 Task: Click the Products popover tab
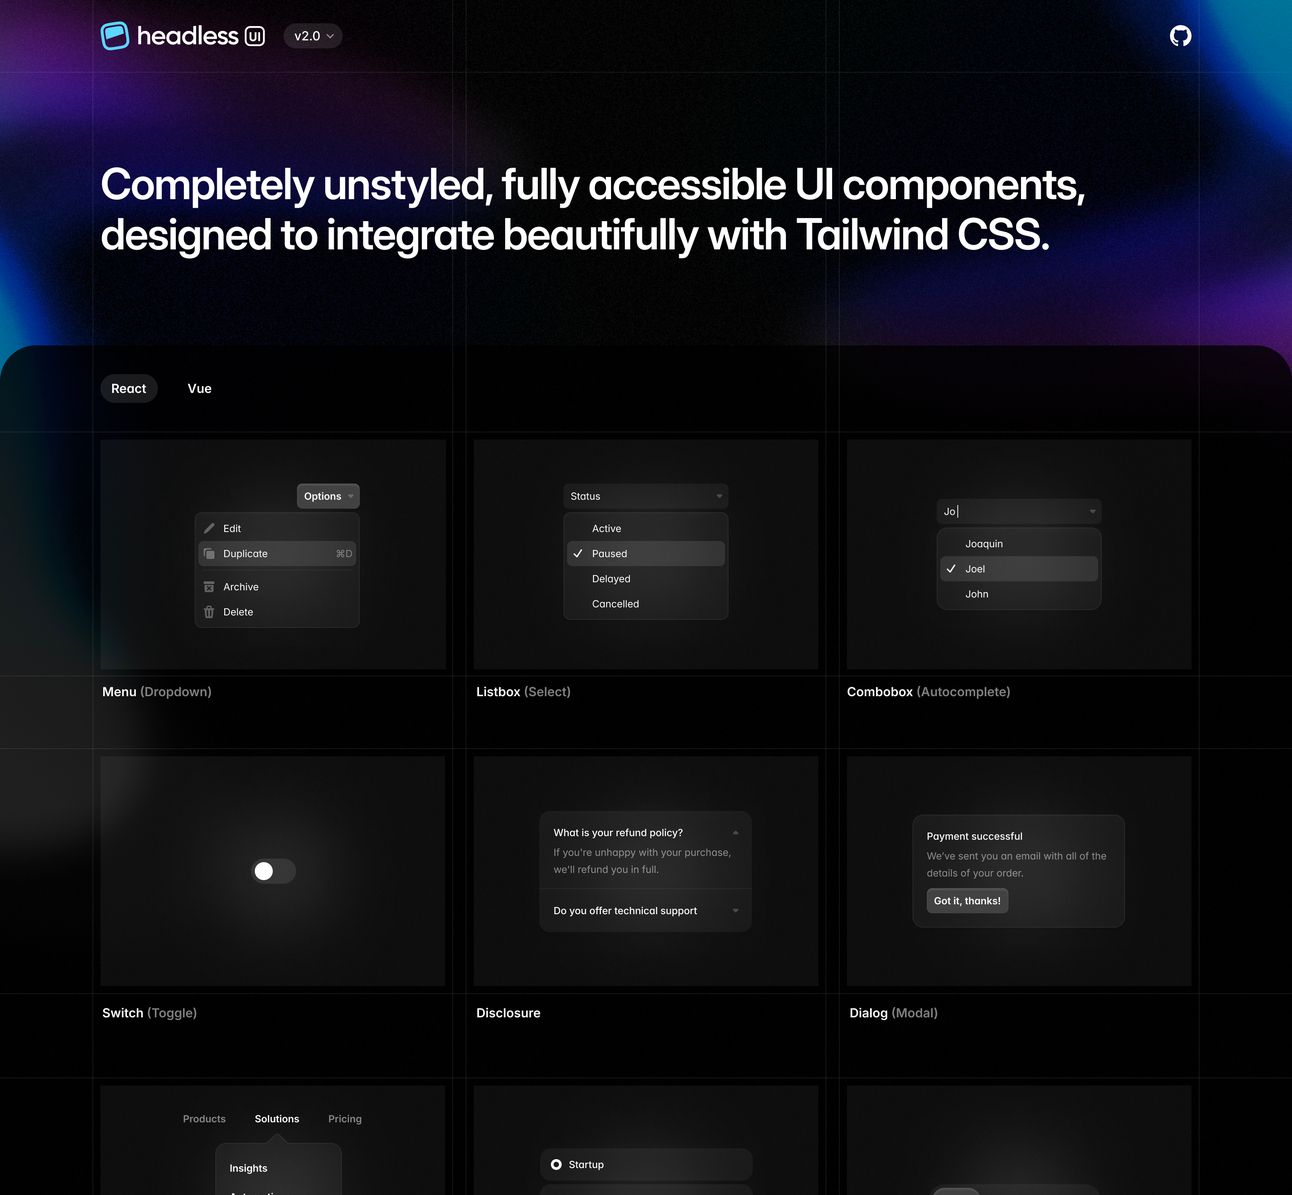click(x=204, y=1118)
